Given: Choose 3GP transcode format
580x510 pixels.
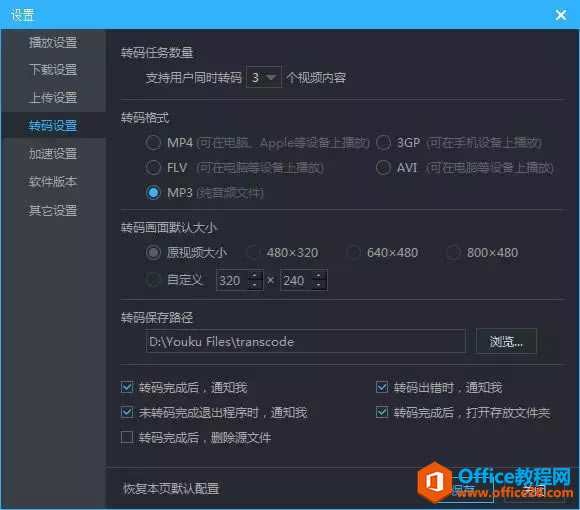Looking at the screenshot, I should click(x=384, y=143).
